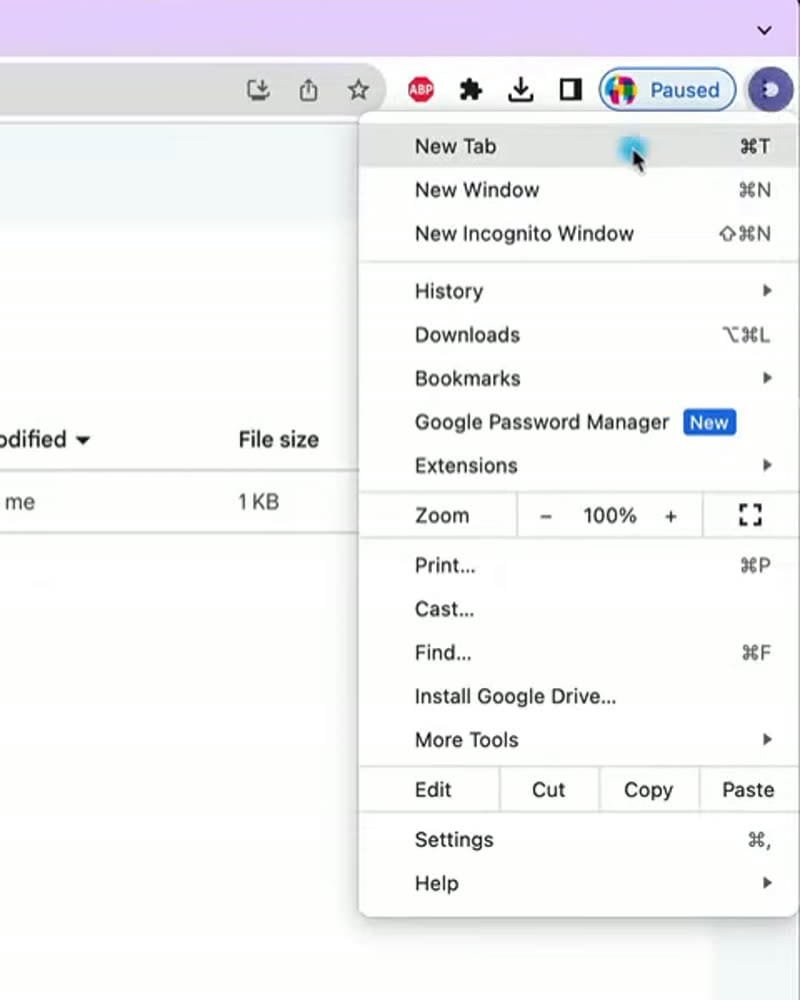The image size is (800, 1000).
Task: Sort by the Modified column dropdown arrow
Action: click(x=83, y=440)
